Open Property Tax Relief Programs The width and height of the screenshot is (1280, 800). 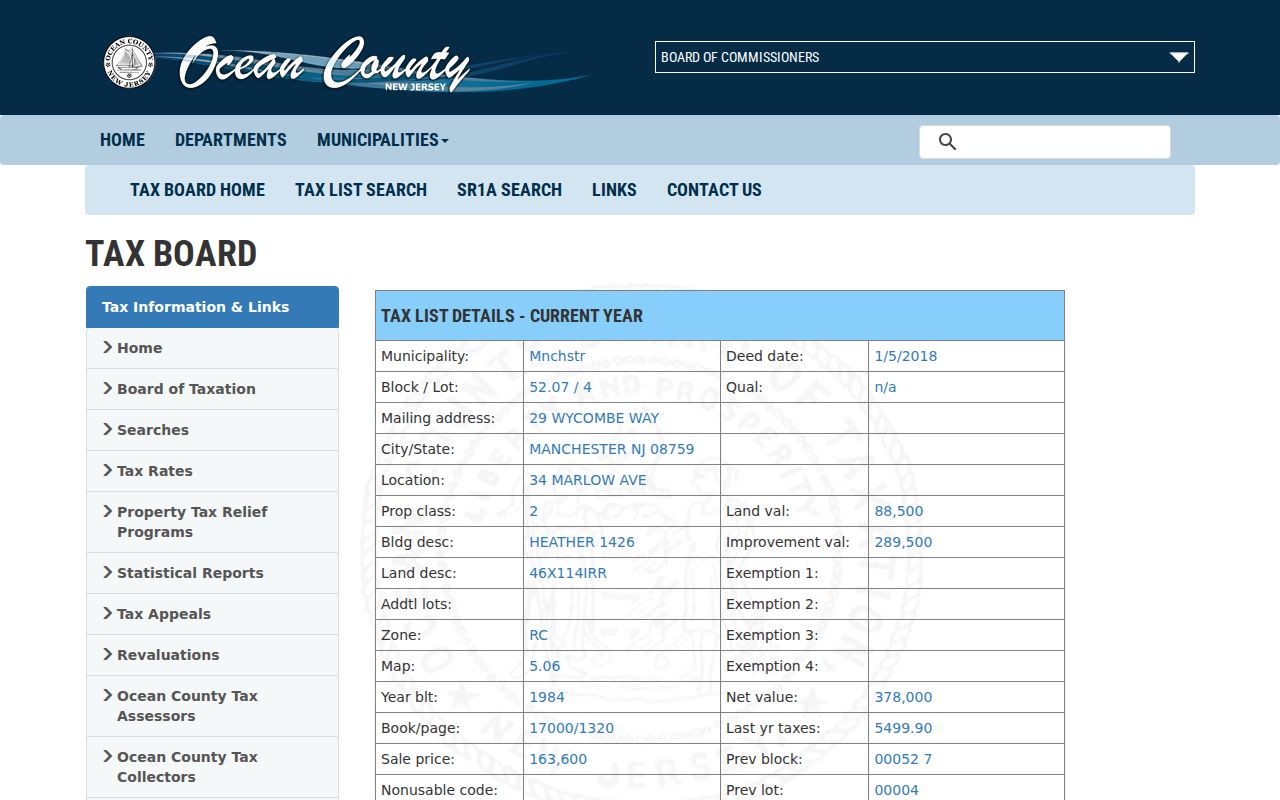tap(212, 522)
